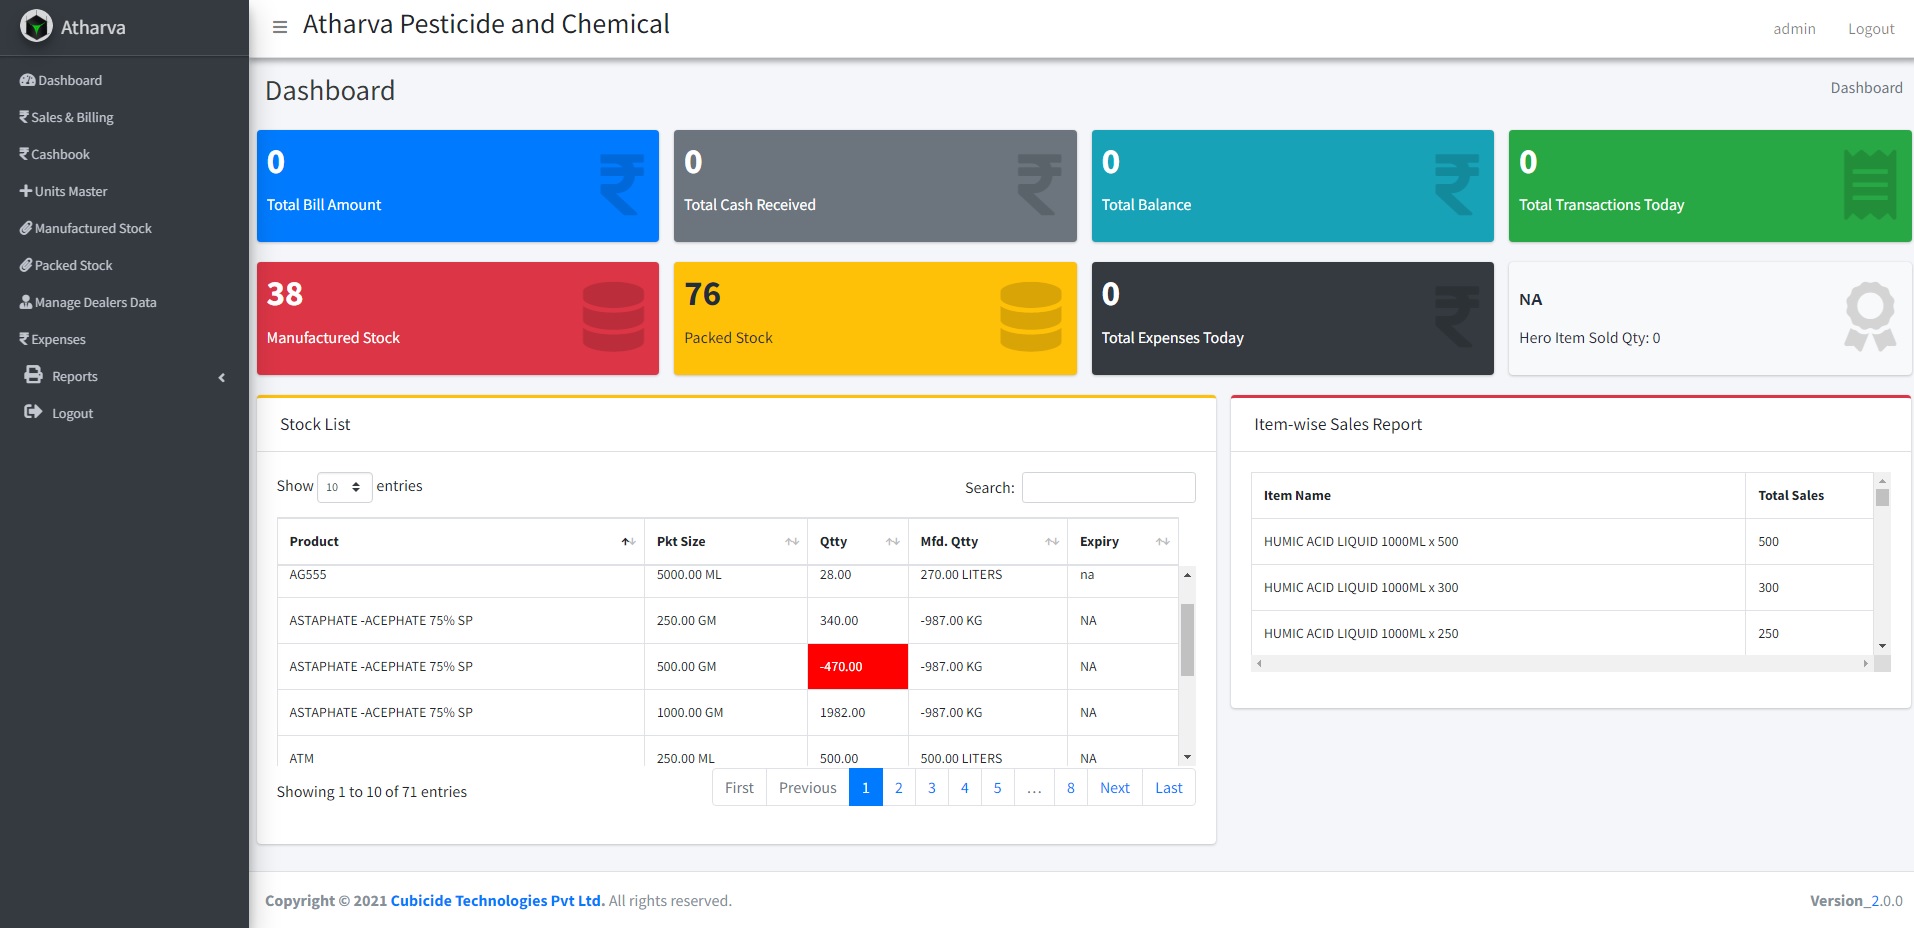Screen dimensions: 1914x928
Task: Click the Manufactured Stock database icon
Action: (613, 317)
